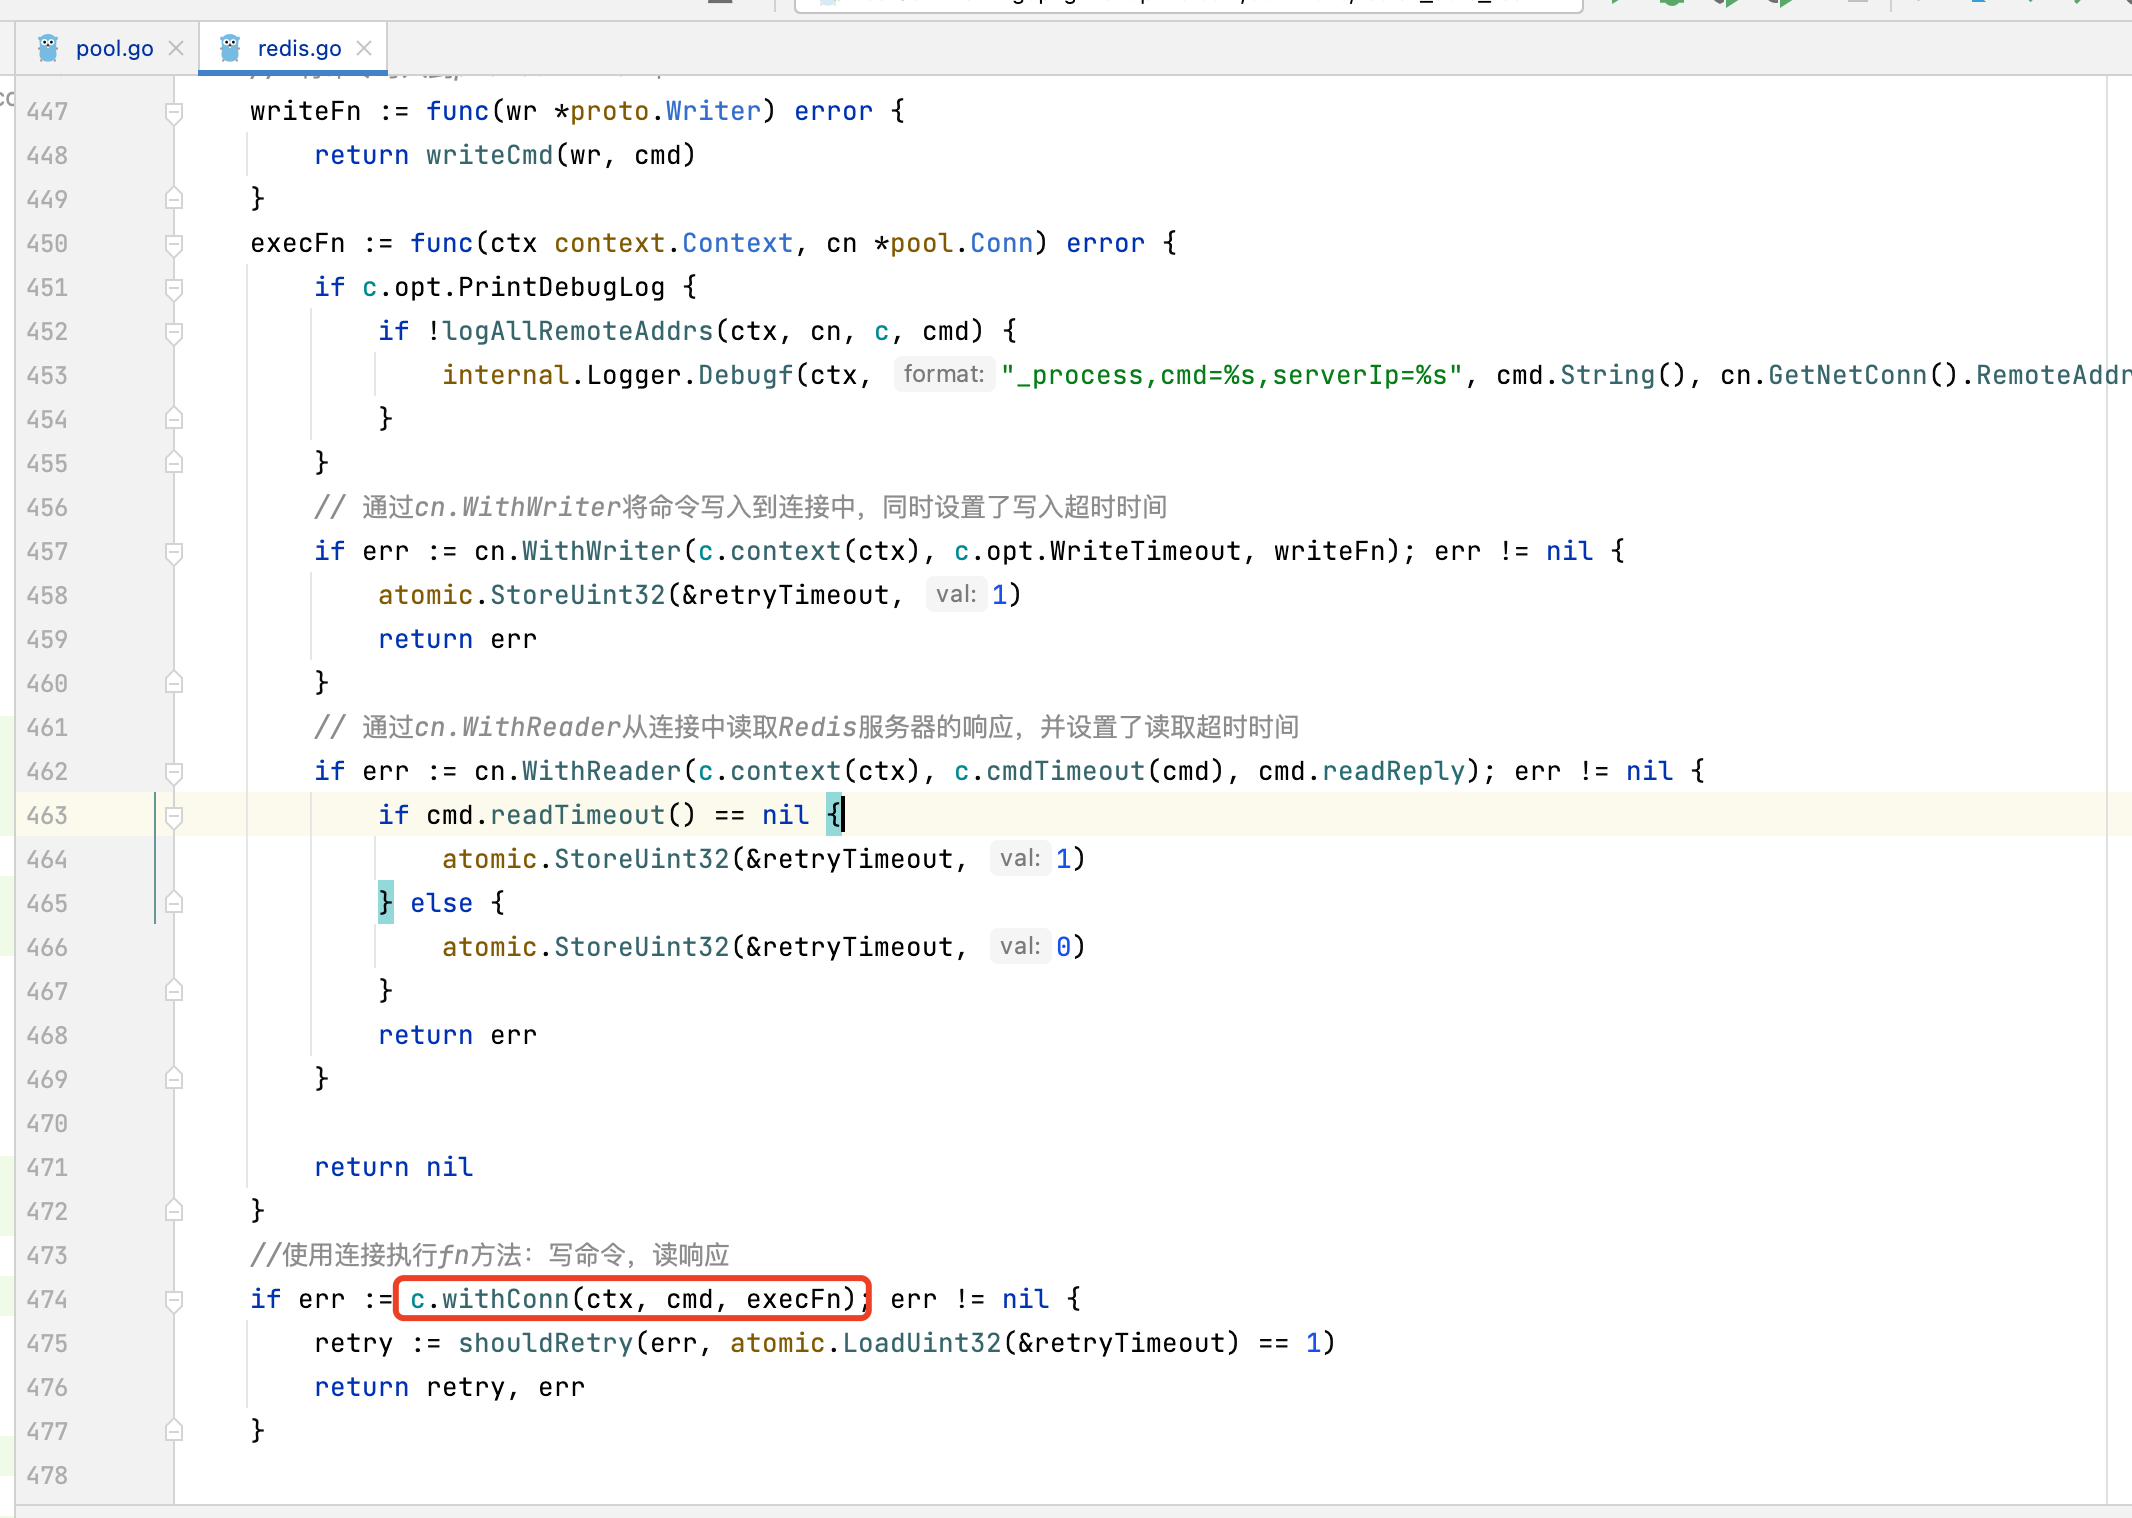Click the Debugf method call
This screenshot has height=1518, width=2132.
point(746,375)
